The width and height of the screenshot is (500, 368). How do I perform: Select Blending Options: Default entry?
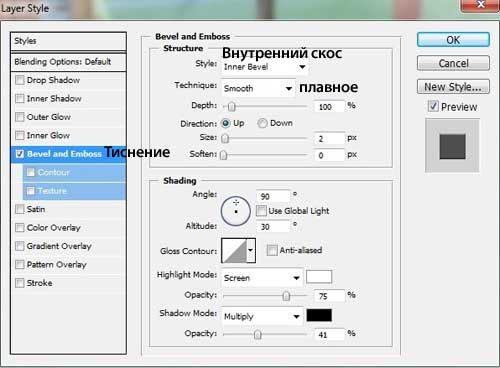(68, 62)
